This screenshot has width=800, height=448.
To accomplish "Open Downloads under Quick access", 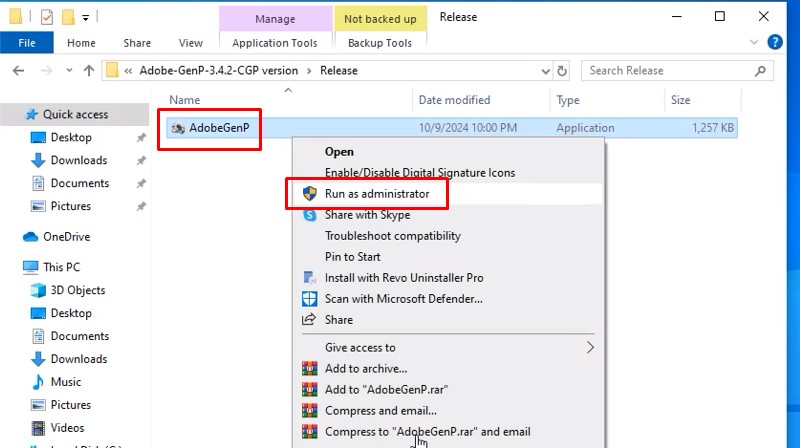I will [x=78, y=160].
